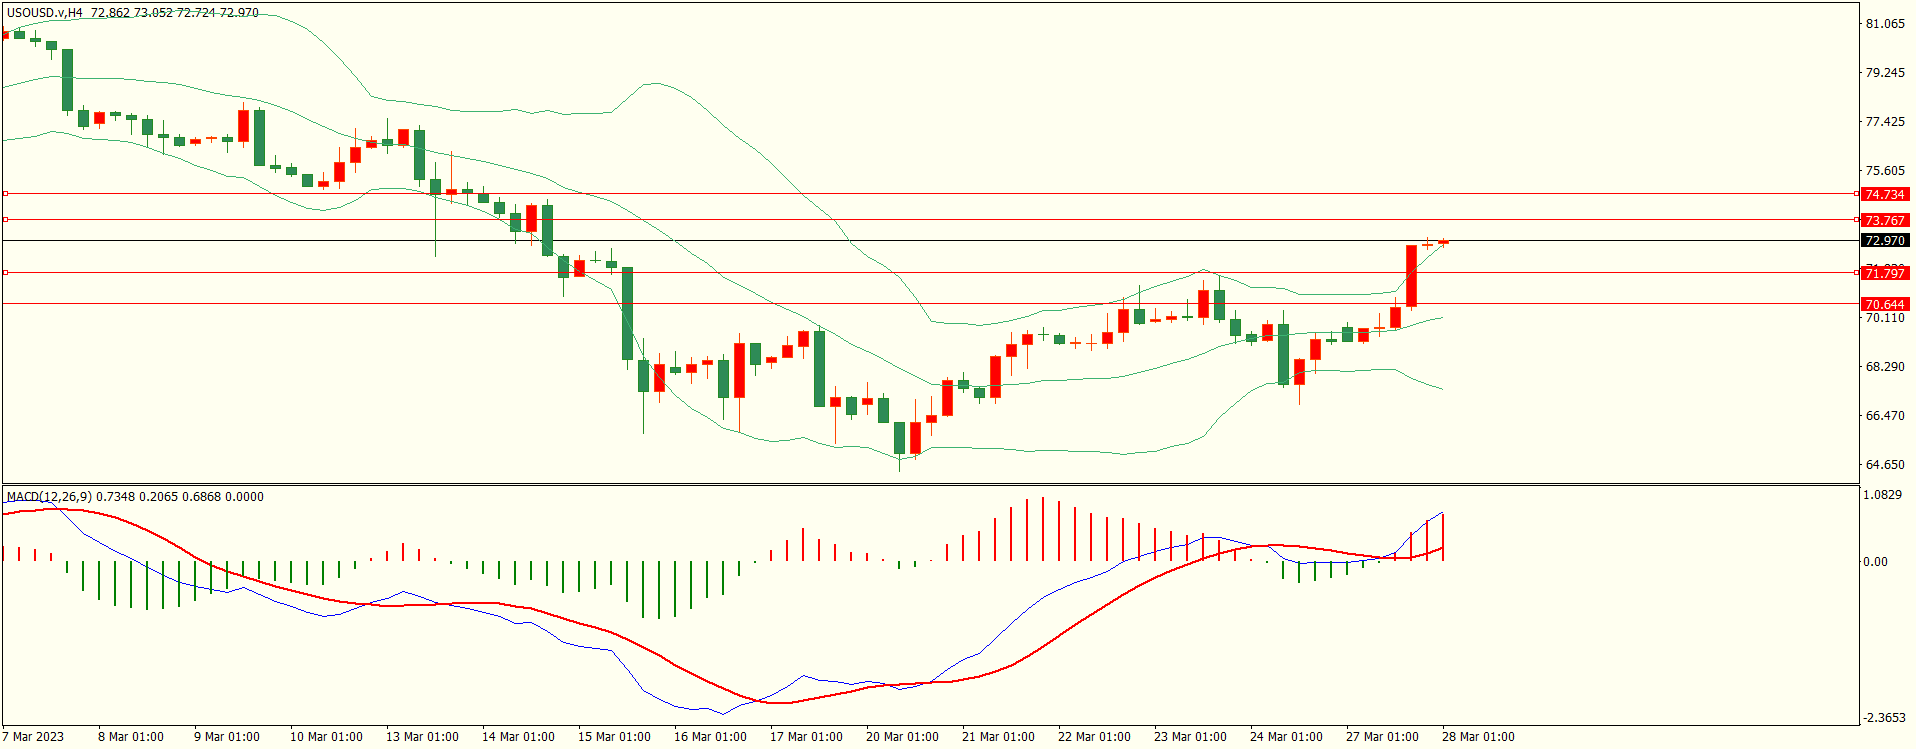The image size is (1916, 749).
Task: Select the left handle of the 71.797 line
Action: click(5, 272)
